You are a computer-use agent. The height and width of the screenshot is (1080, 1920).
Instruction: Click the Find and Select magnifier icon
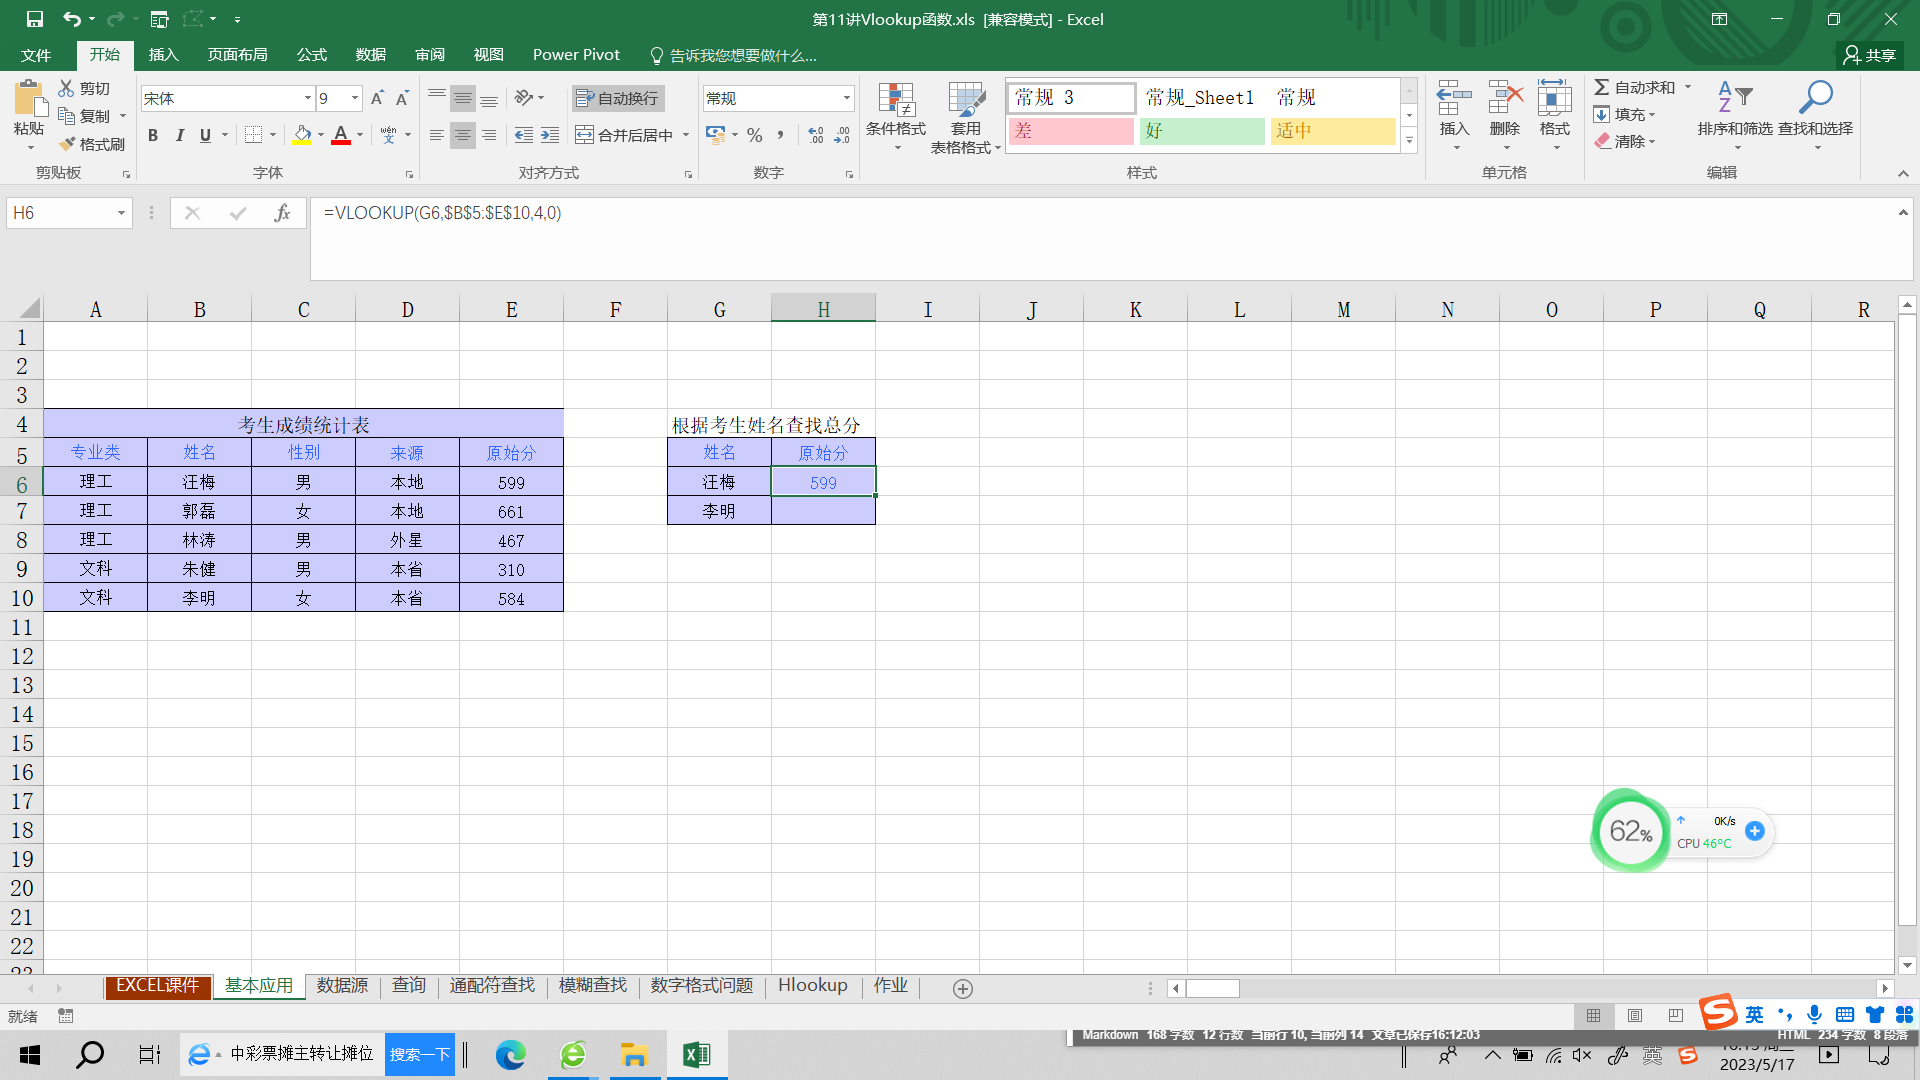click(1815, 98)
